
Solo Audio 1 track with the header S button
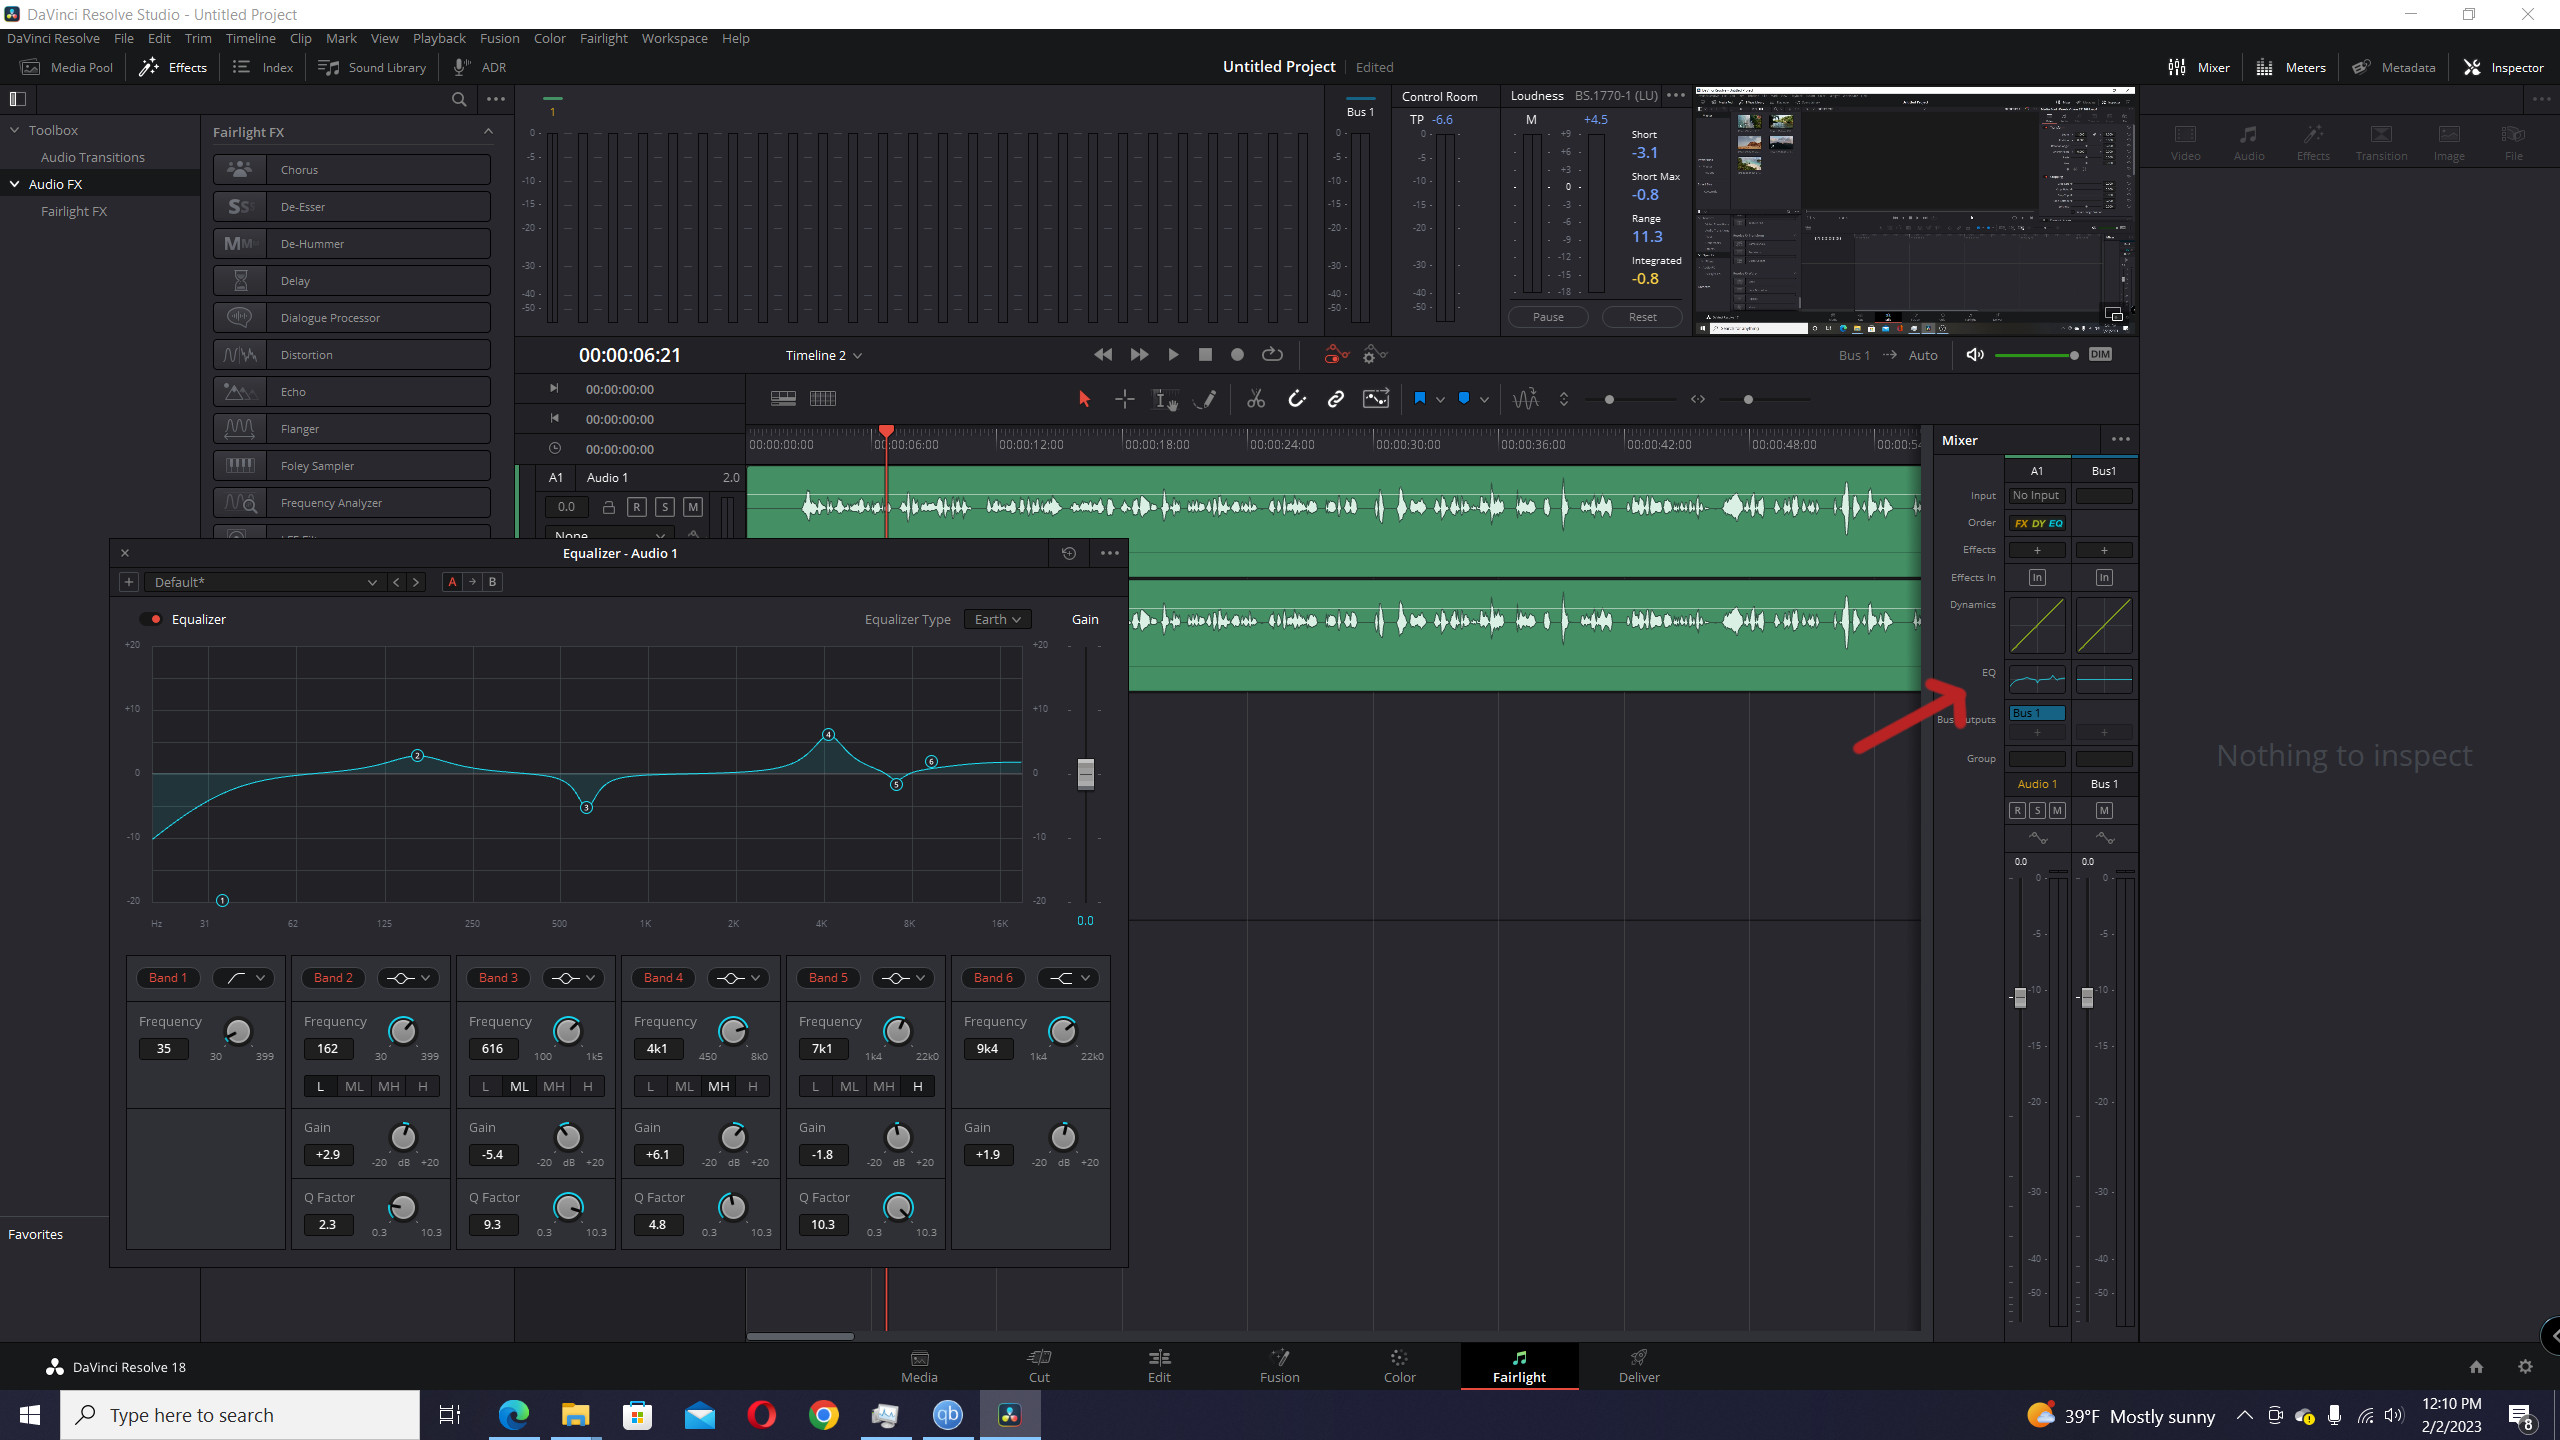[x=665, y=507]
